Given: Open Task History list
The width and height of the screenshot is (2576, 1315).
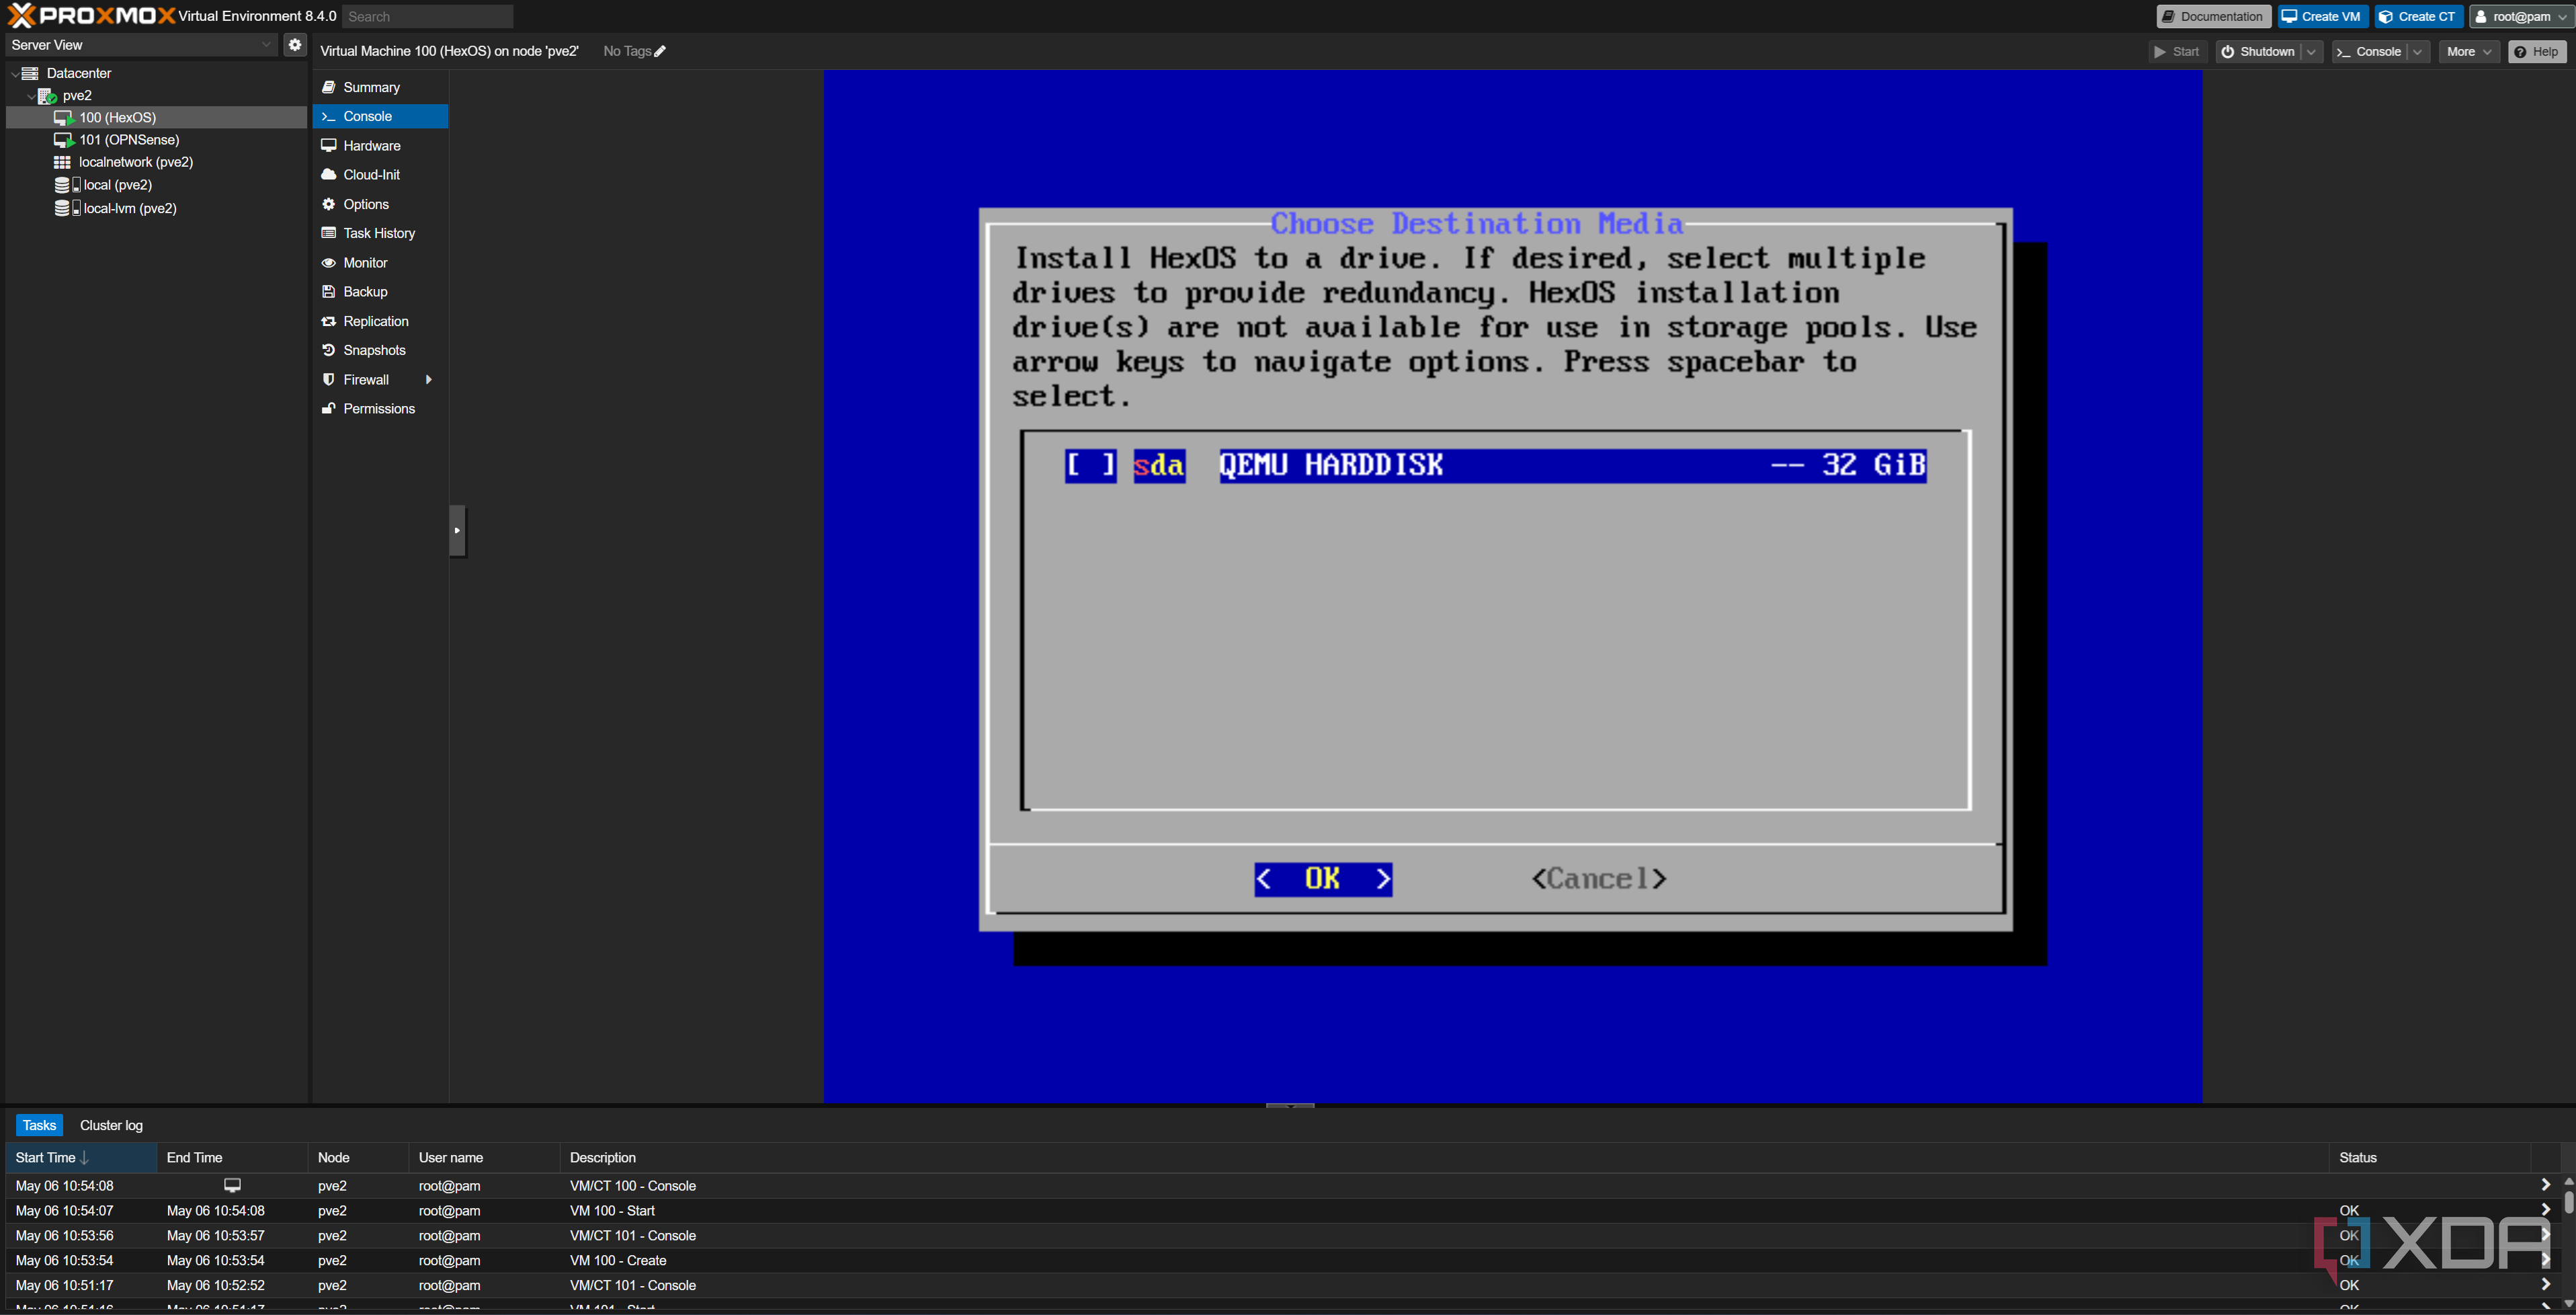Looking at the screenshot, I should pos(380,233).
